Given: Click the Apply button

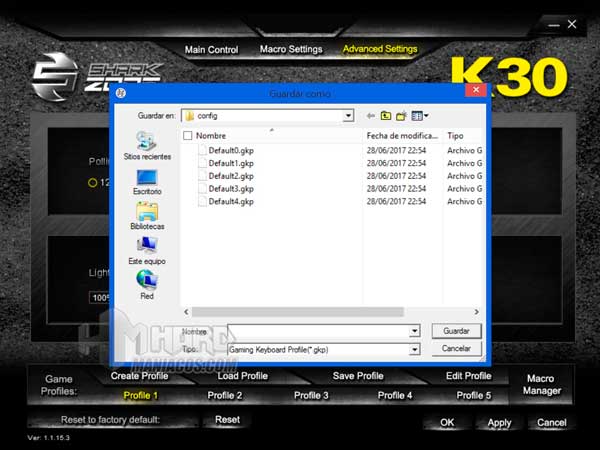Looking at the screenshot, I should pyautogui.click(x=499, y=422).
